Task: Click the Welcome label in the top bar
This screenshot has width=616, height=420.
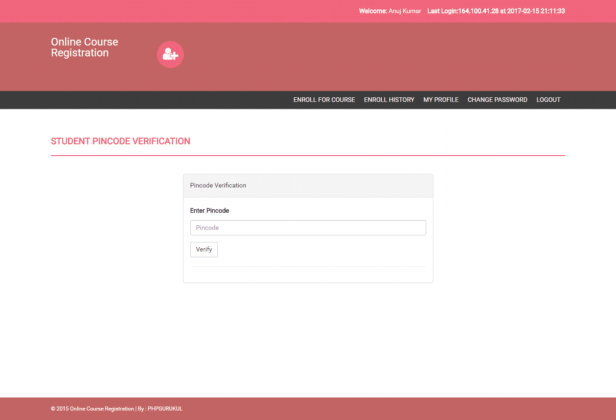Action: coord(372,11)
